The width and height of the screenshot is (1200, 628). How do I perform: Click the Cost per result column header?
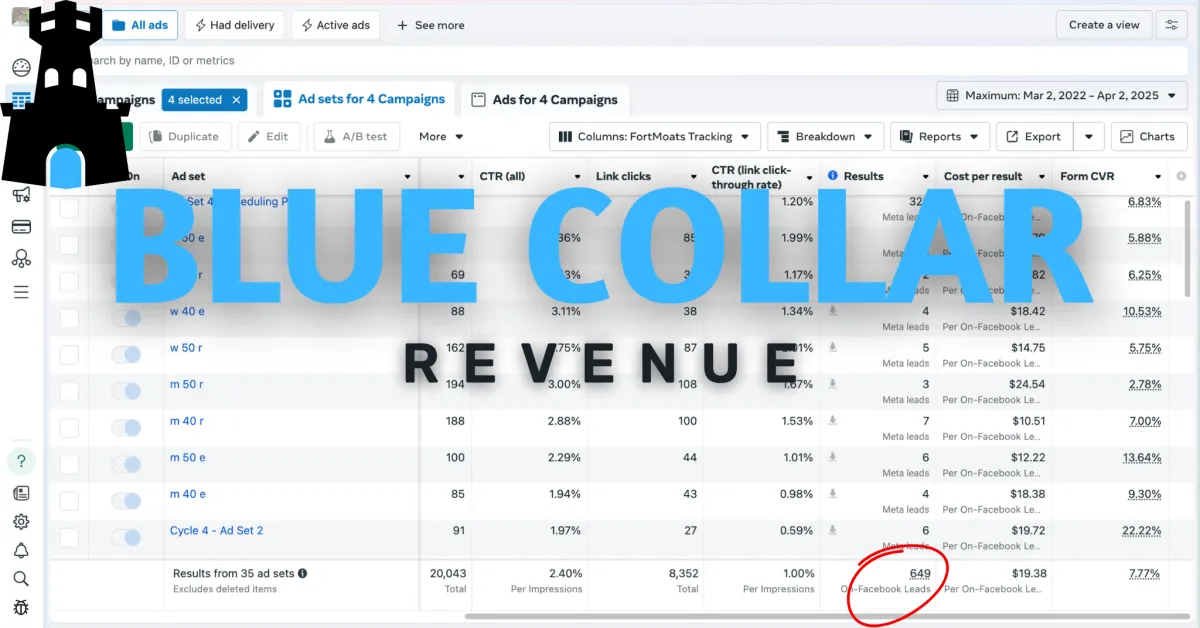coord(983,176)
